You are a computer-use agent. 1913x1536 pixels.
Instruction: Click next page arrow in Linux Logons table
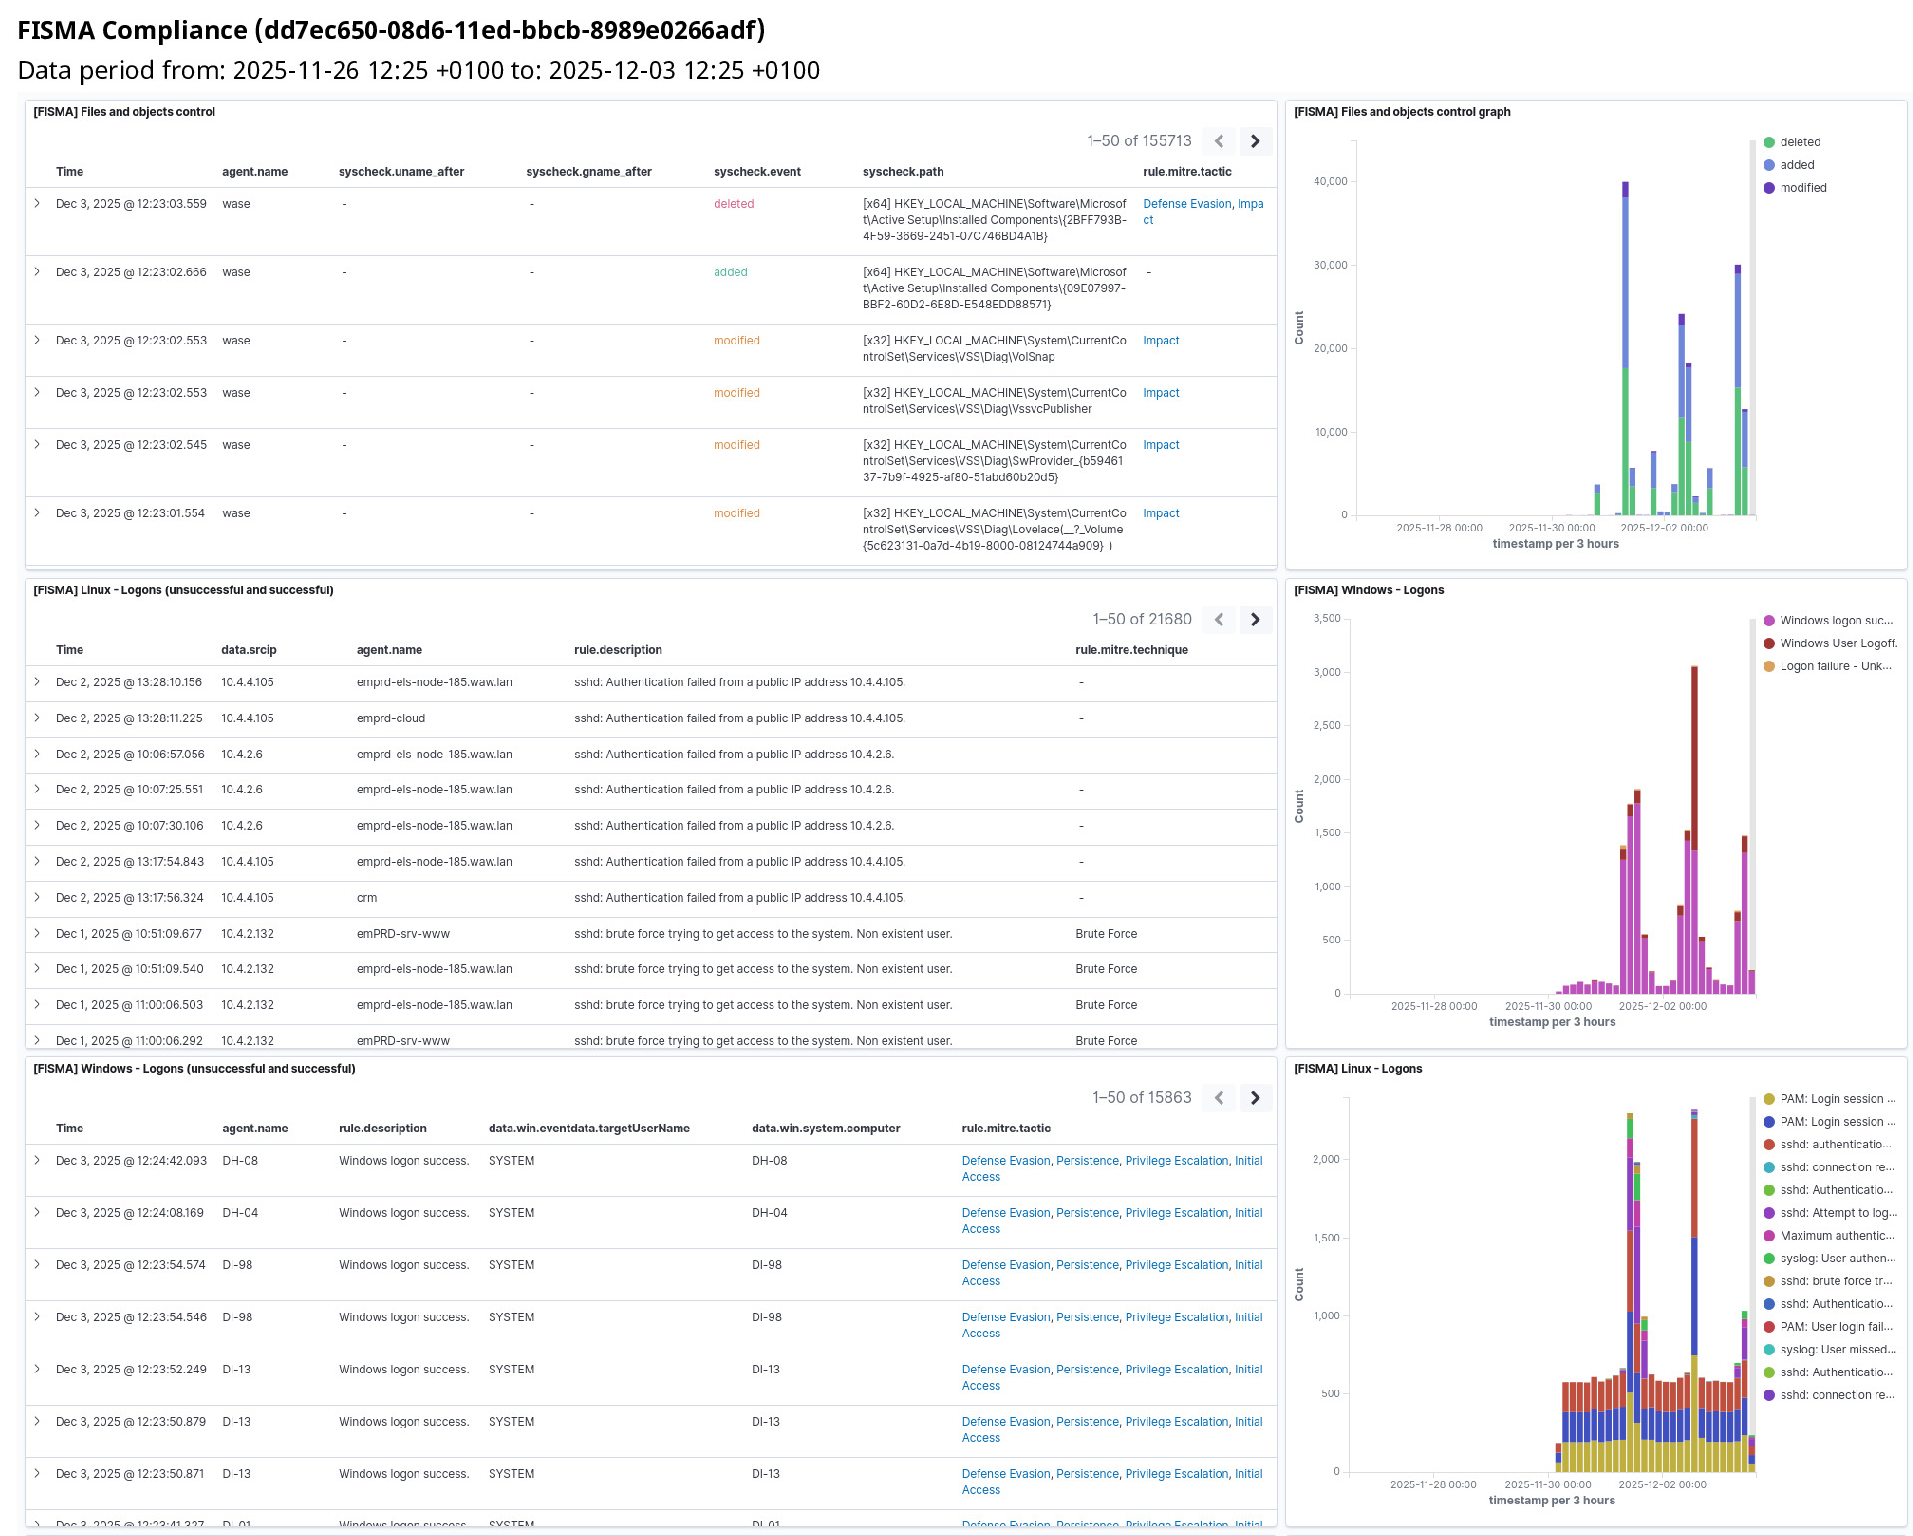pos(1255,619)
